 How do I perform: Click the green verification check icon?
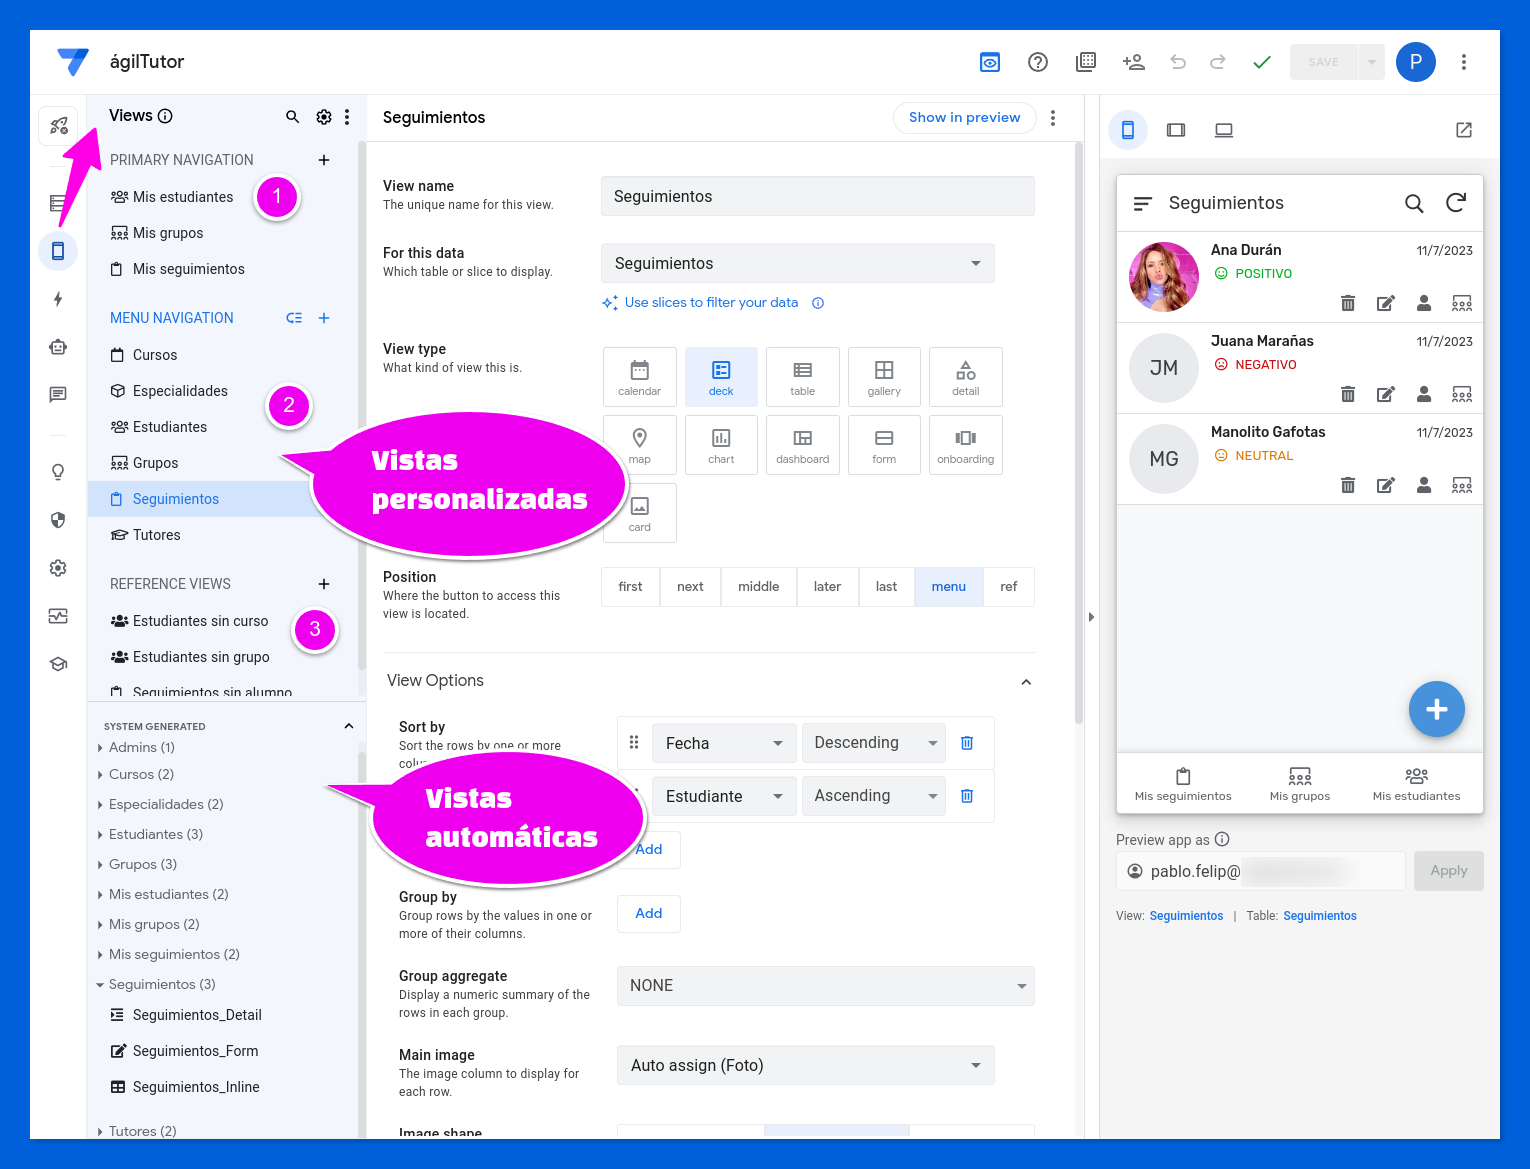(x=1262, y=62)
